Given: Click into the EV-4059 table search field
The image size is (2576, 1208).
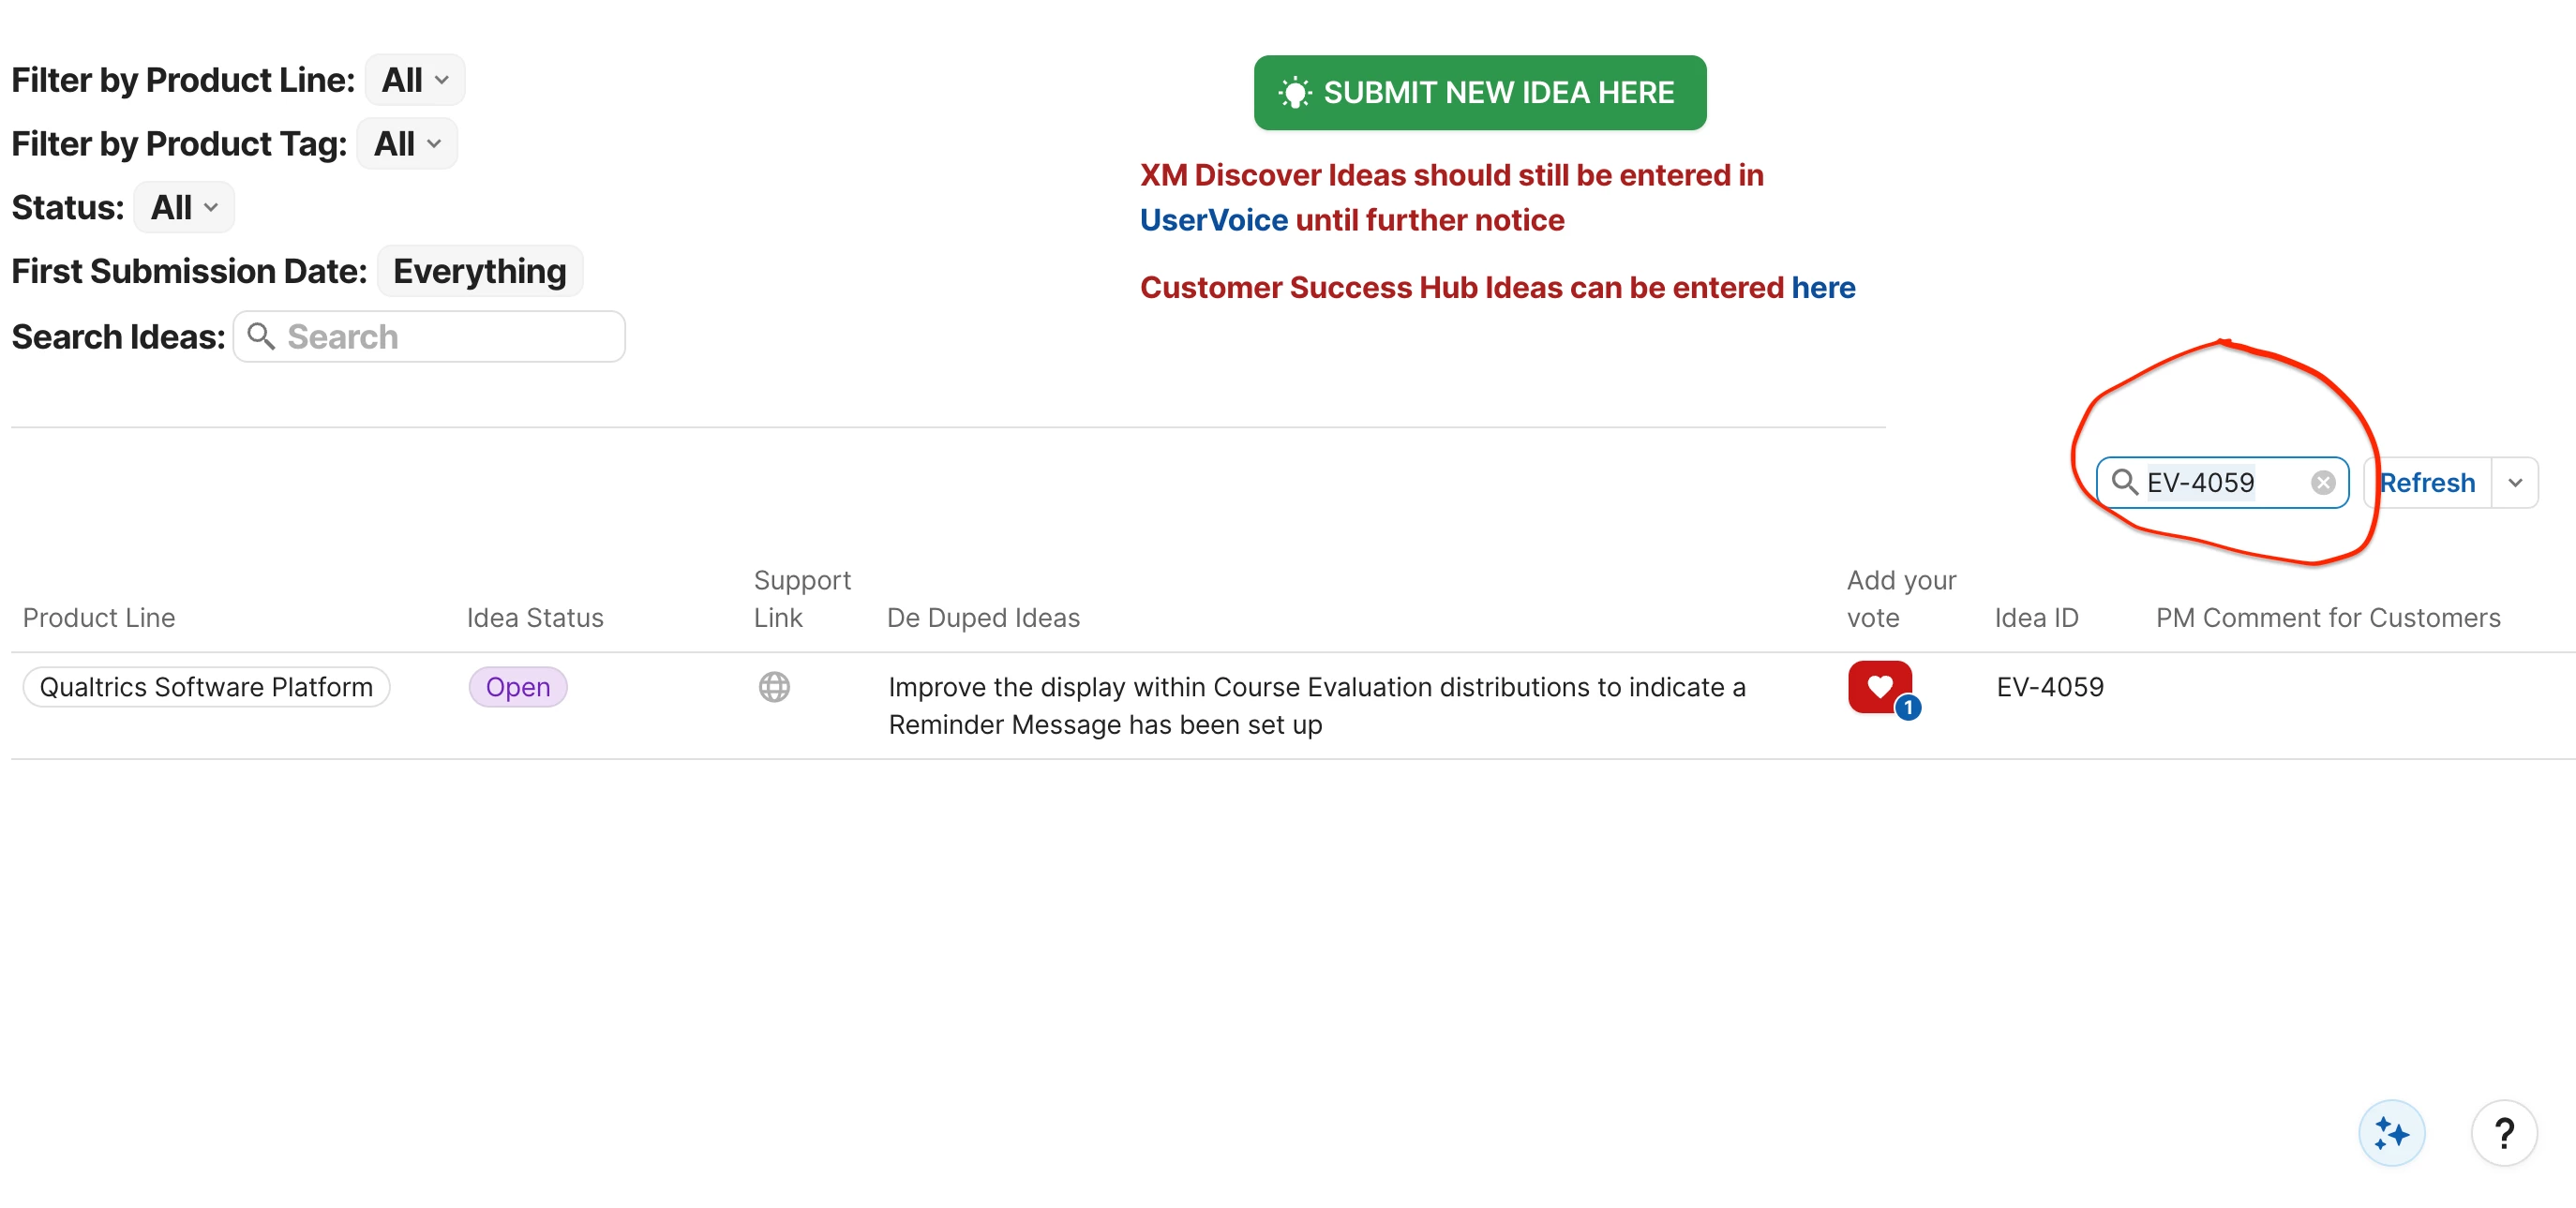Looking at the screenshot, I should pos(2222,483).
